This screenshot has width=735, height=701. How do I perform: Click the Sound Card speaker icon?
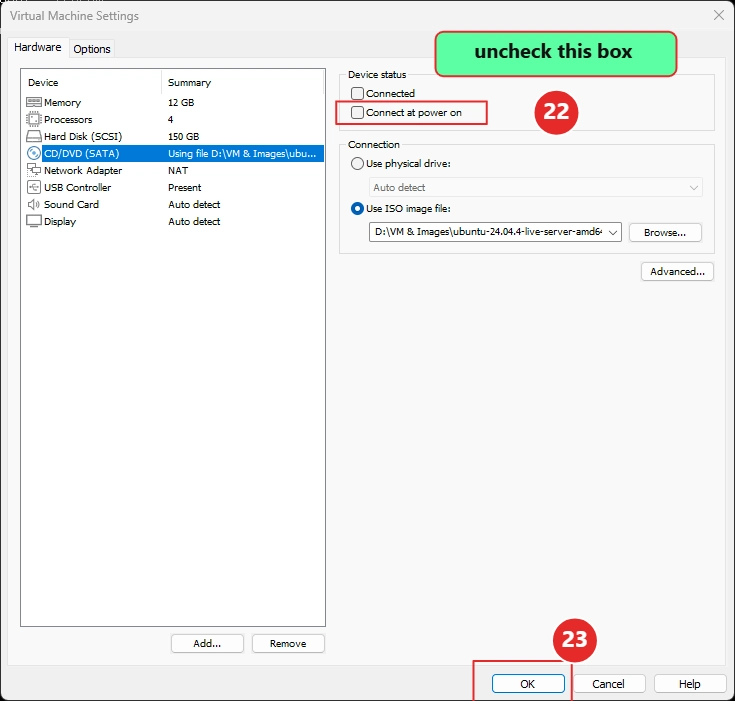(x=34, y=204)
